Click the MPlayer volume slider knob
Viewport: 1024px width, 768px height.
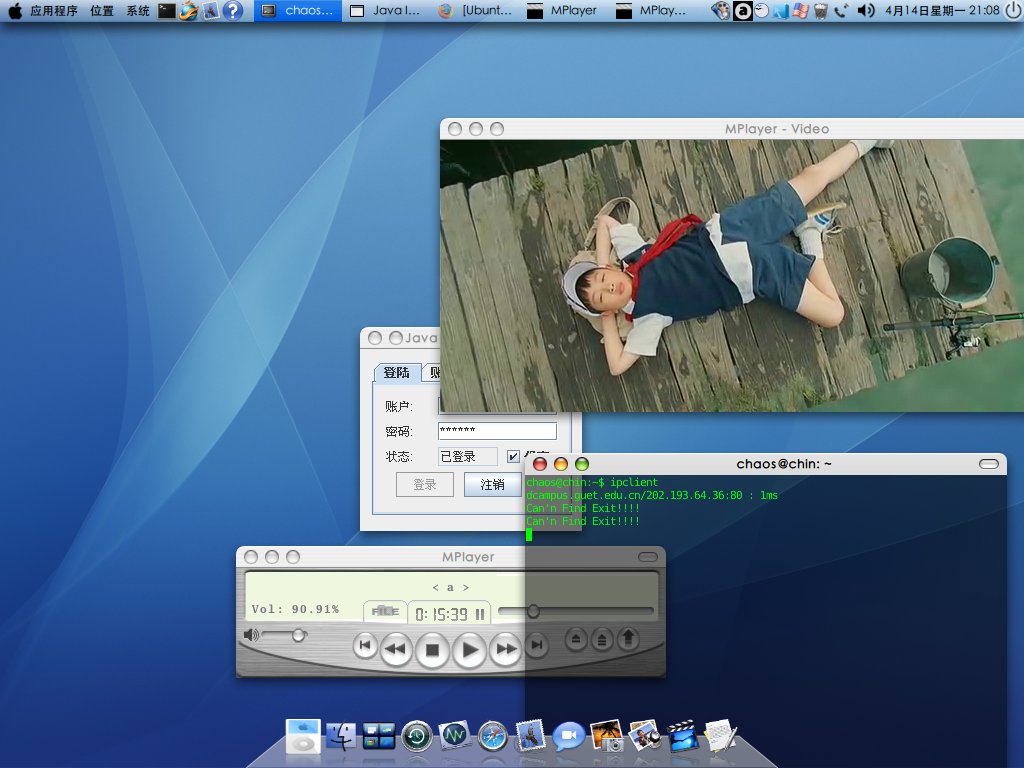click(x=298, y=635)
